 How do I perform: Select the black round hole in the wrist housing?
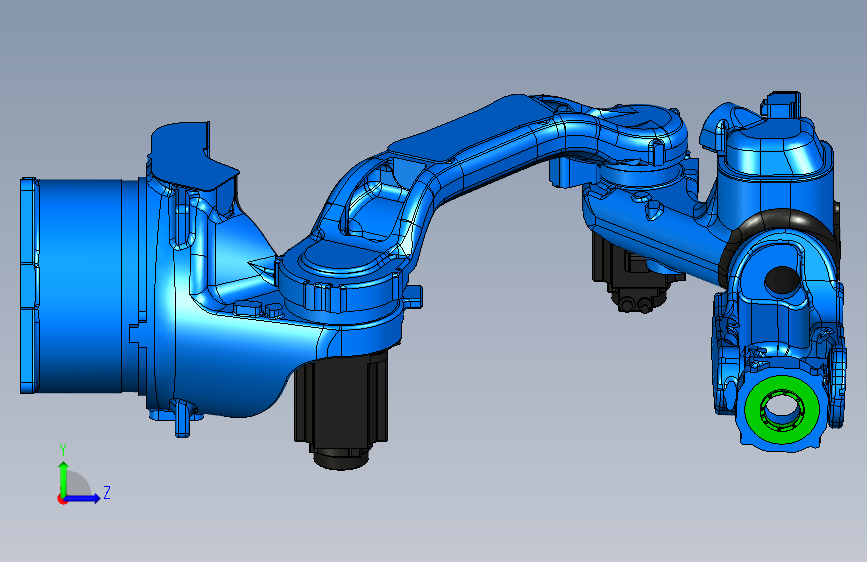point(782,280)
